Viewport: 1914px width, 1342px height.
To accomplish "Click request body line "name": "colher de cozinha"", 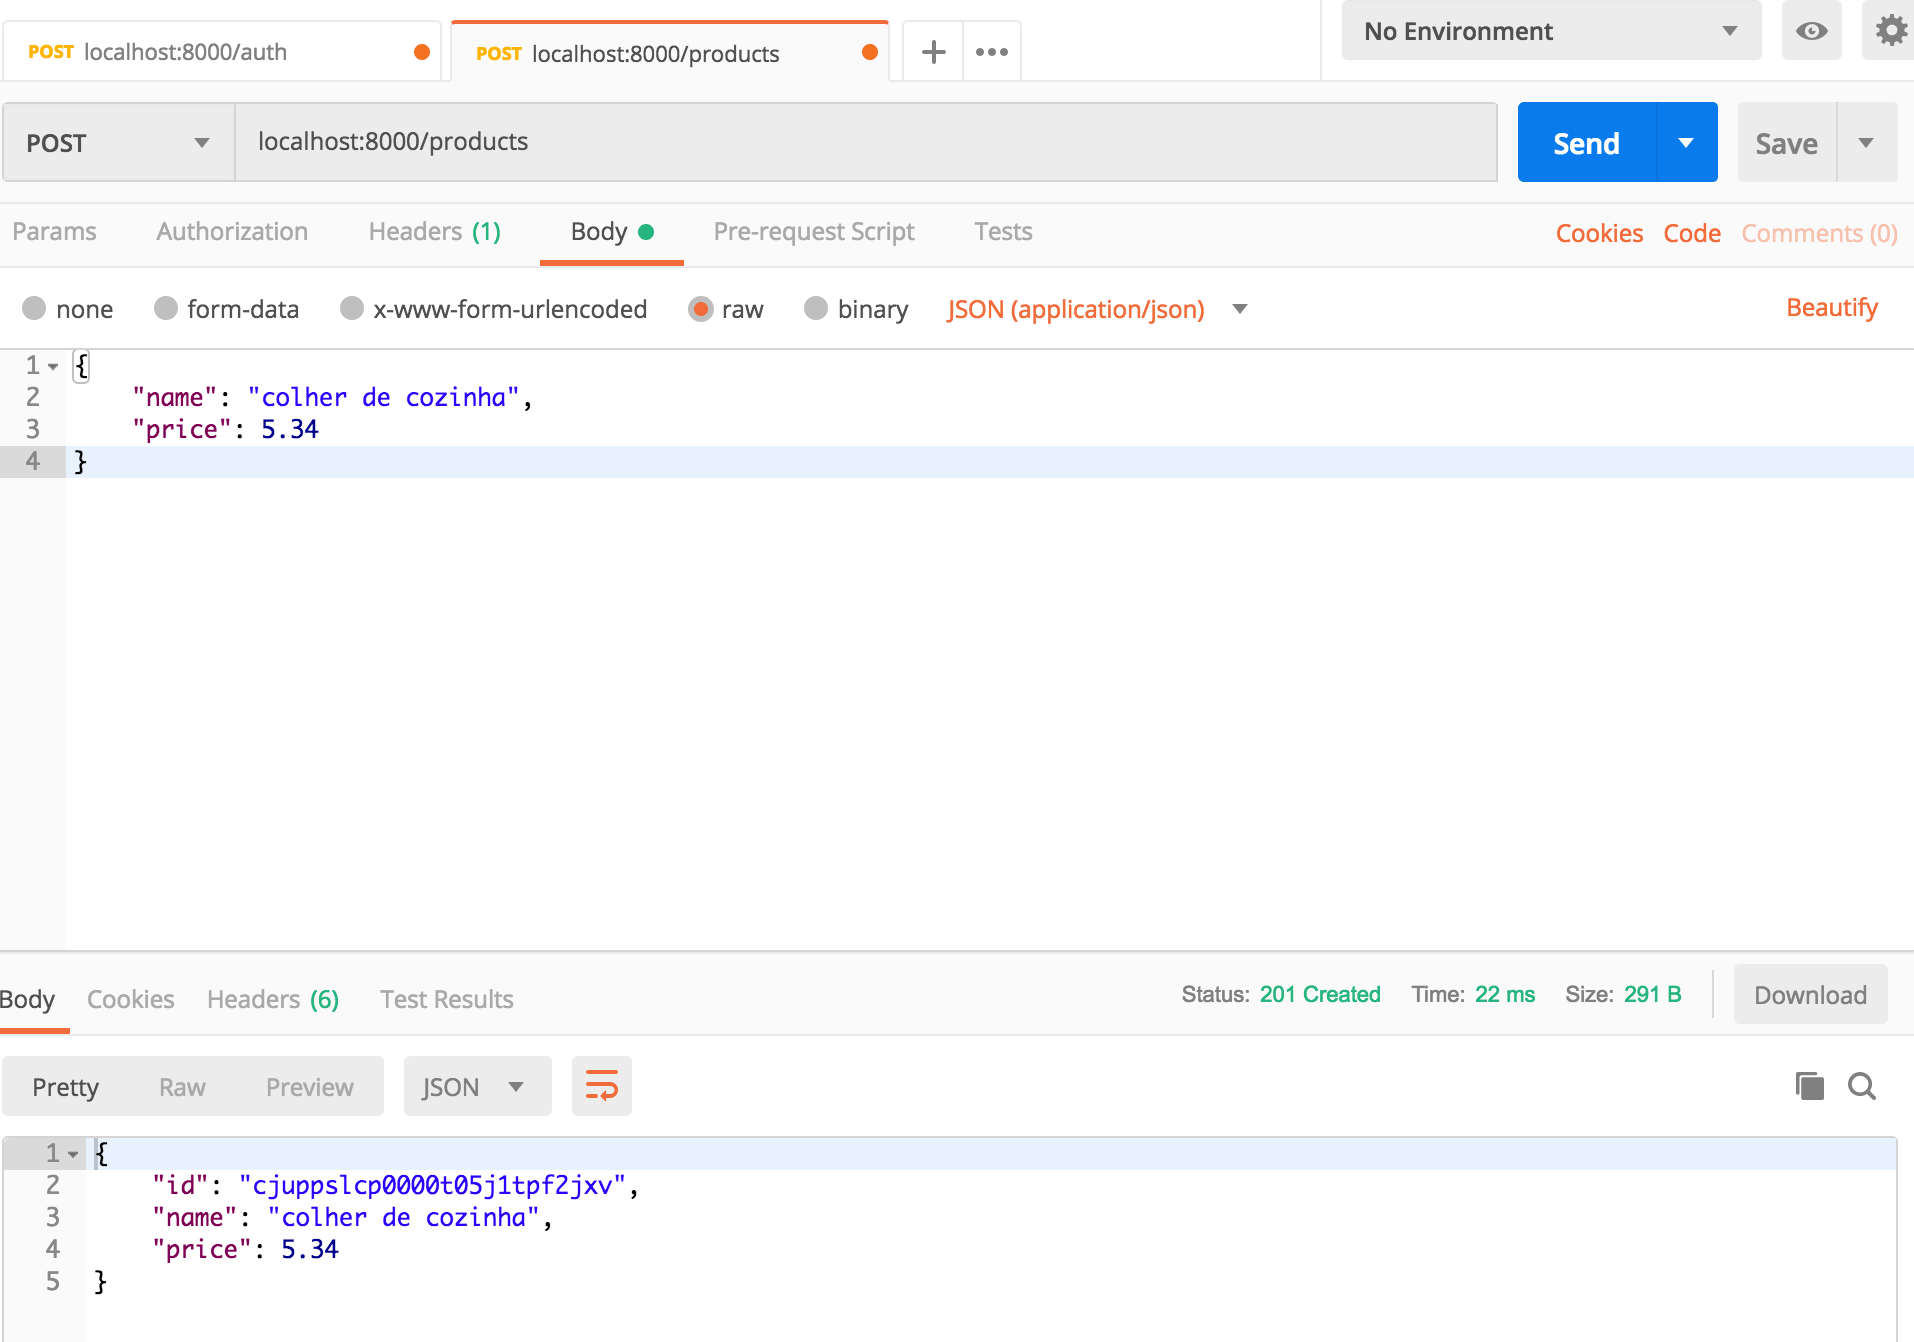I will 331,398.
